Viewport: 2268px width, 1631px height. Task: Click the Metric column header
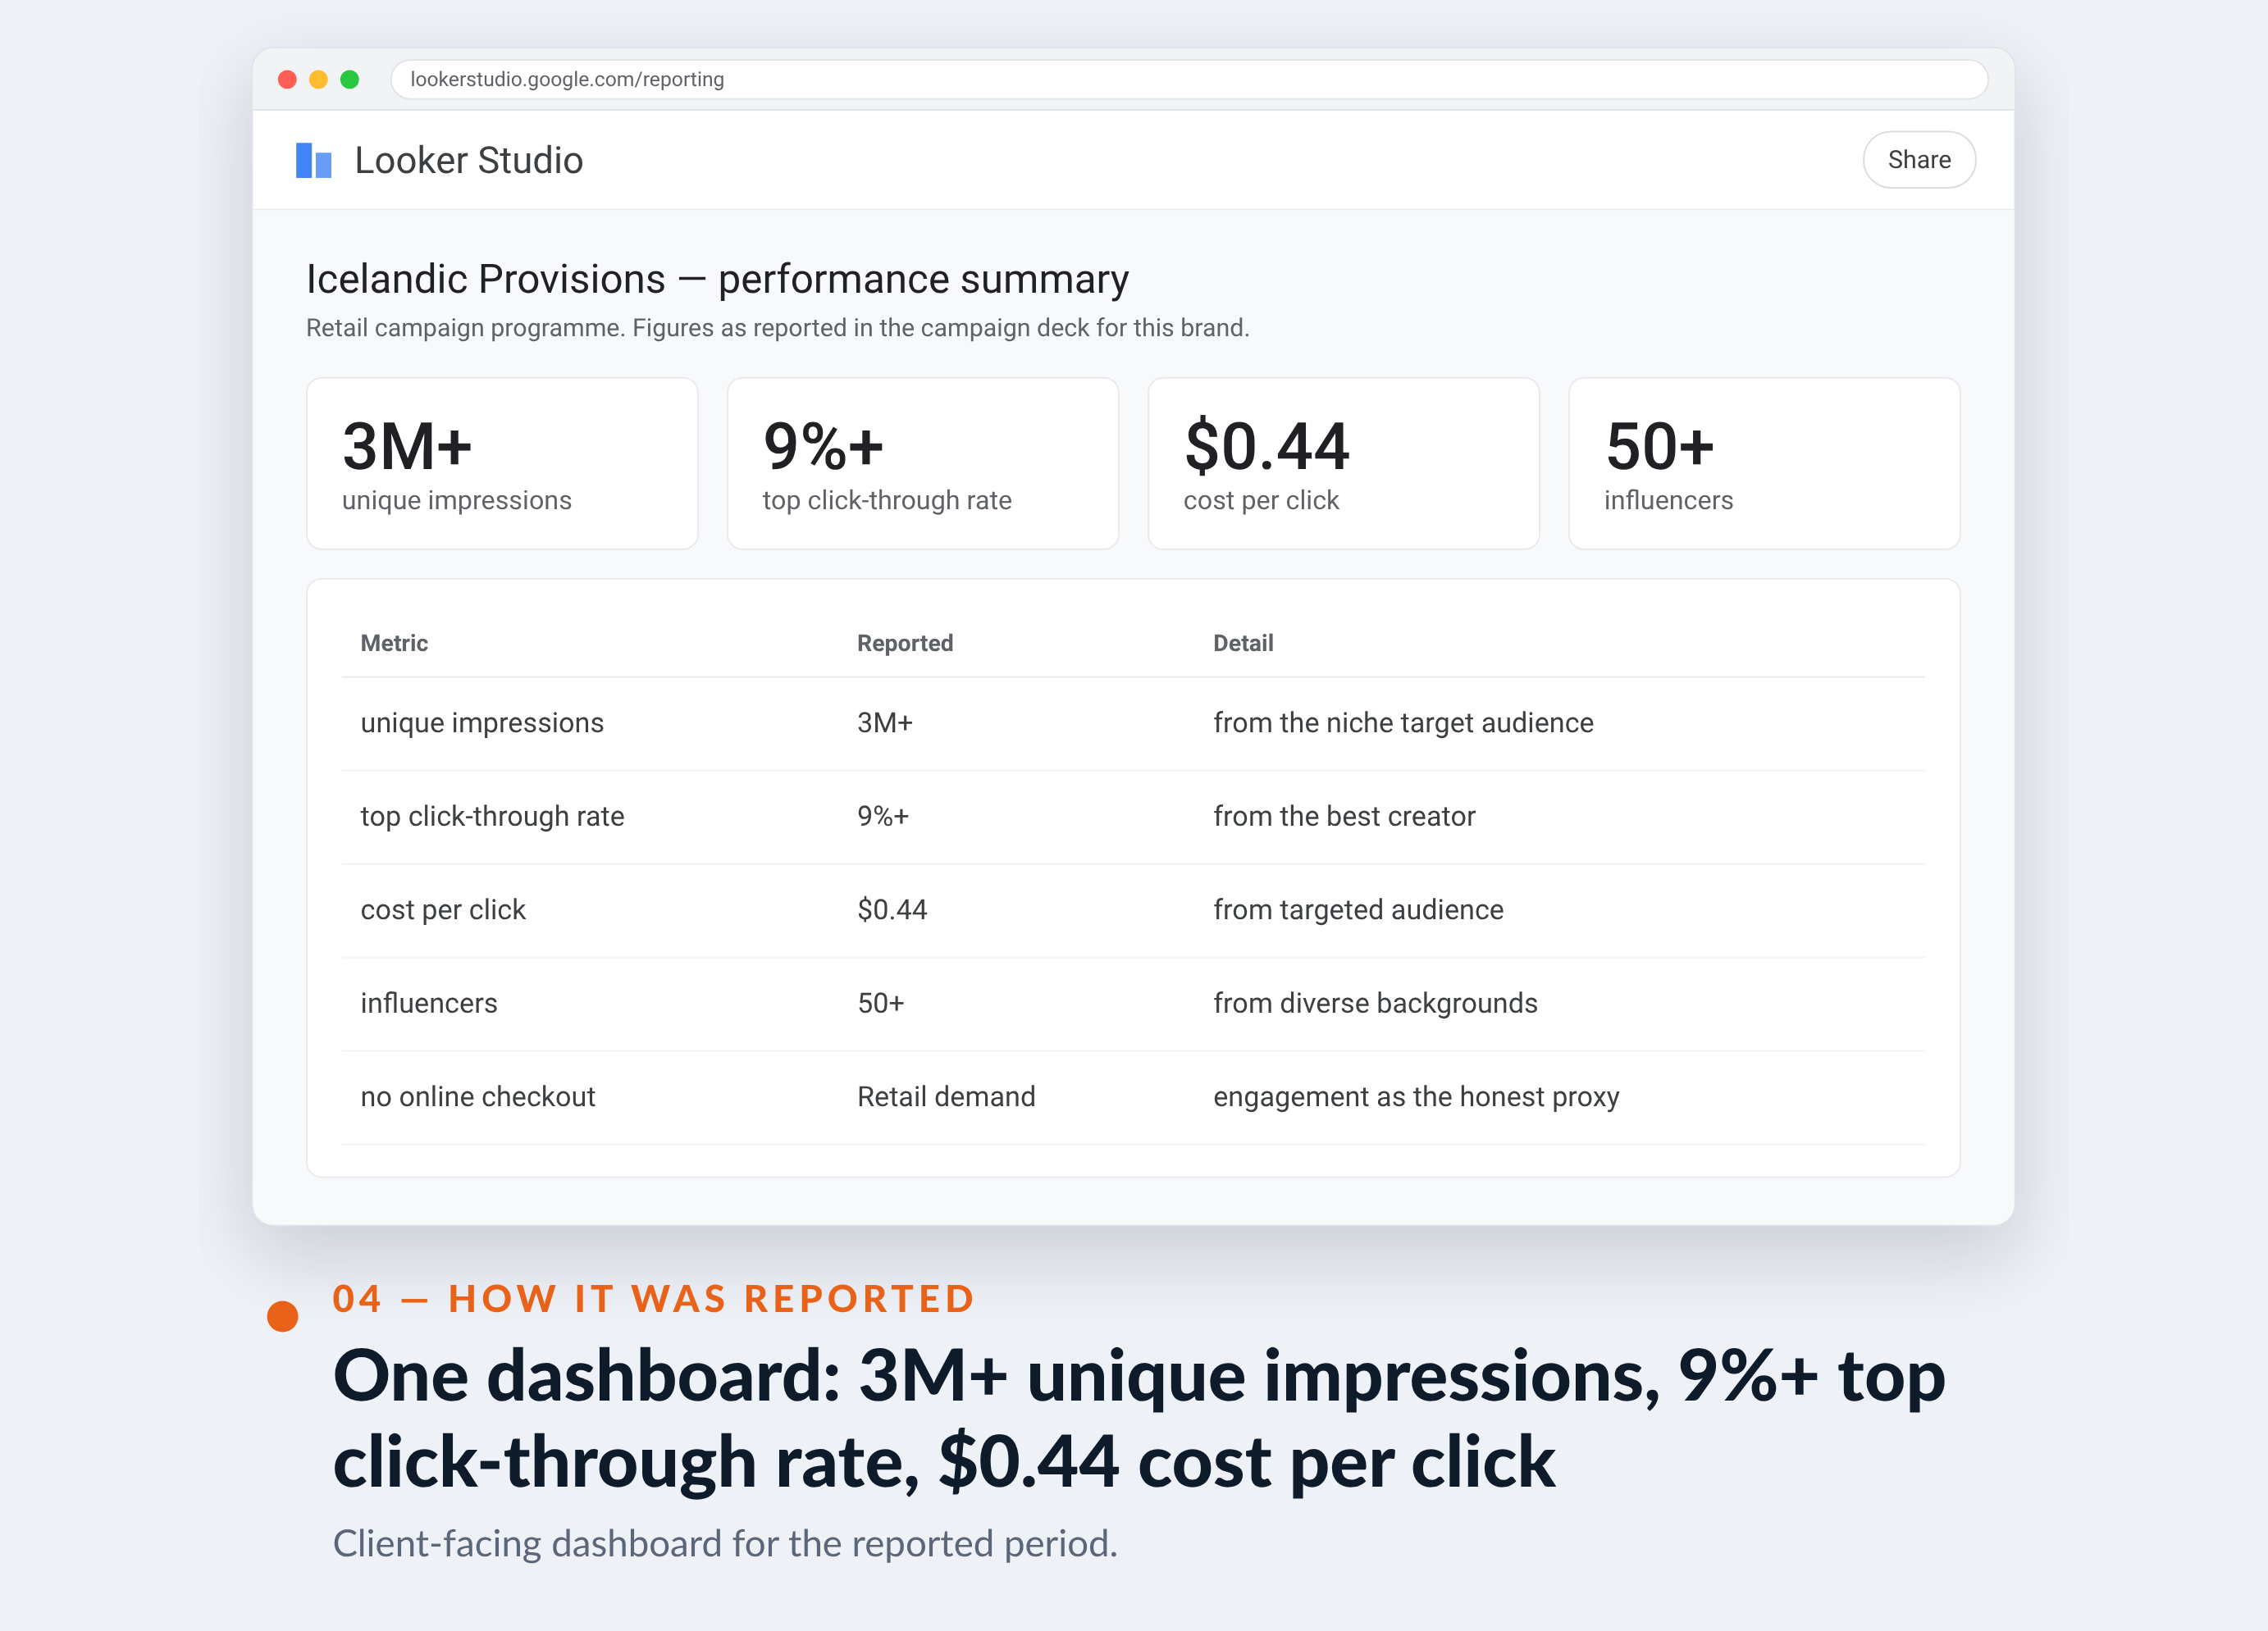point(394,643)
